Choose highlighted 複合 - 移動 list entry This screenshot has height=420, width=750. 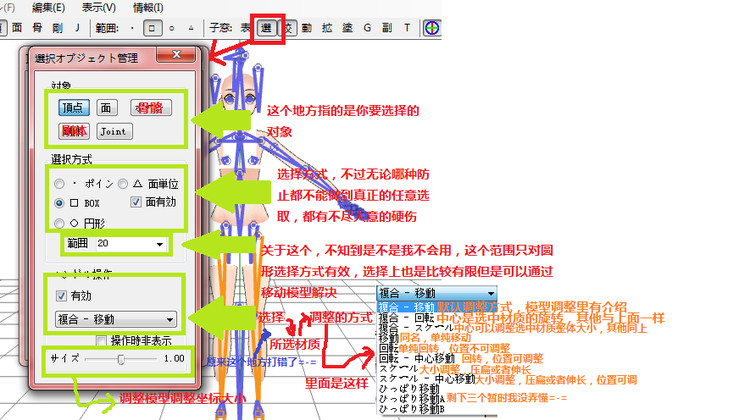click(x=407, y=307)
